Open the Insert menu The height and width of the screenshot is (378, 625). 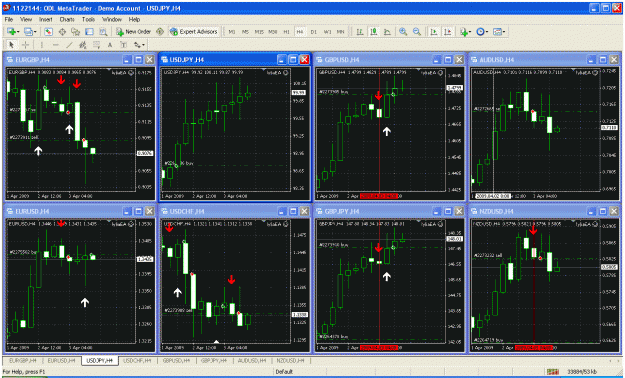[x=45, y=19]
